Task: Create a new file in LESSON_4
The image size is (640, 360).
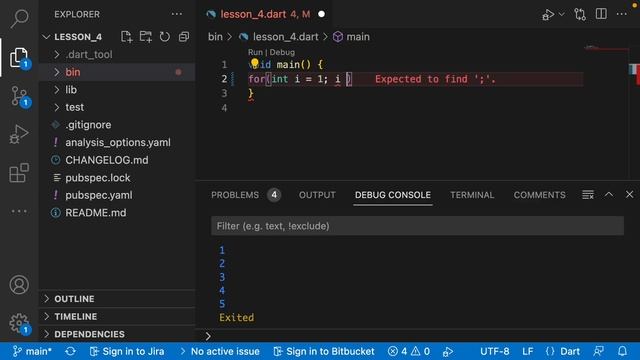Action: [127, 37]
